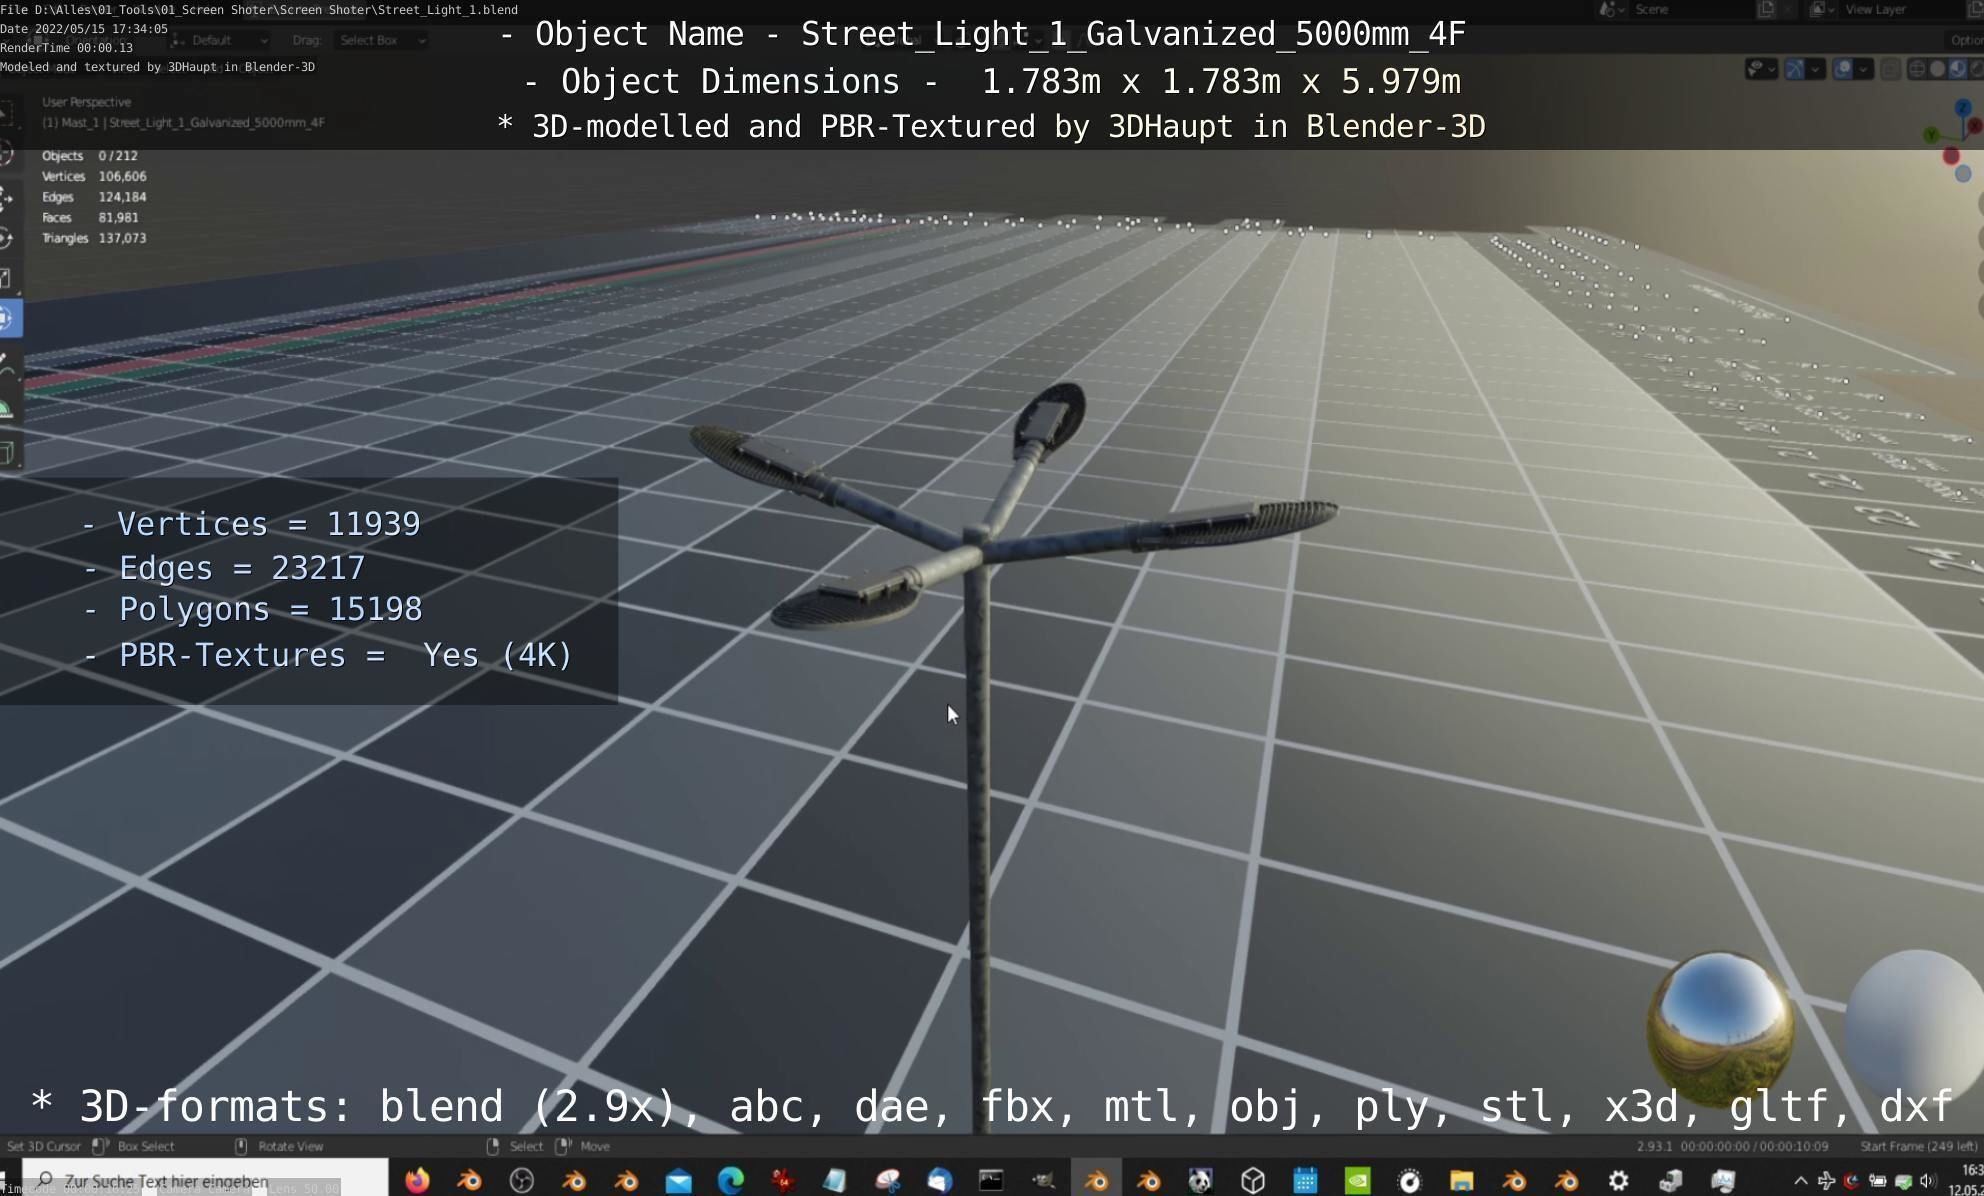Click the 'User Perspective' viewport label
The image size is (1984, 1196).
[86, 102]
